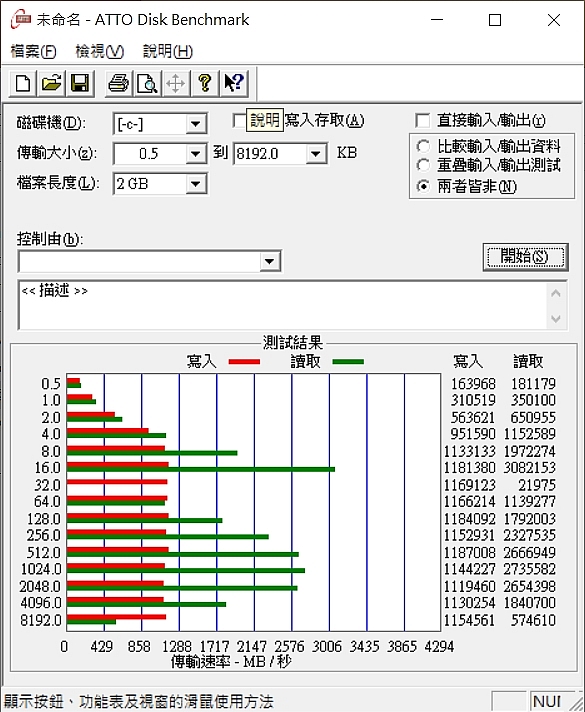585x712 pixels.
Task: Click the 8192.0 row label in chart
Action: 40,620
